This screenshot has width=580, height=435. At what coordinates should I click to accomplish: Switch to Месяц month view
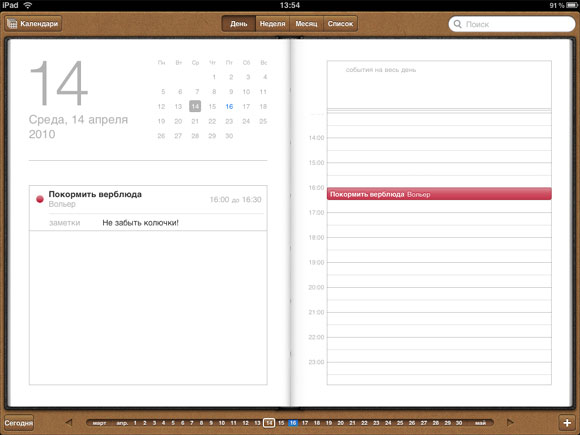point(306,24)
